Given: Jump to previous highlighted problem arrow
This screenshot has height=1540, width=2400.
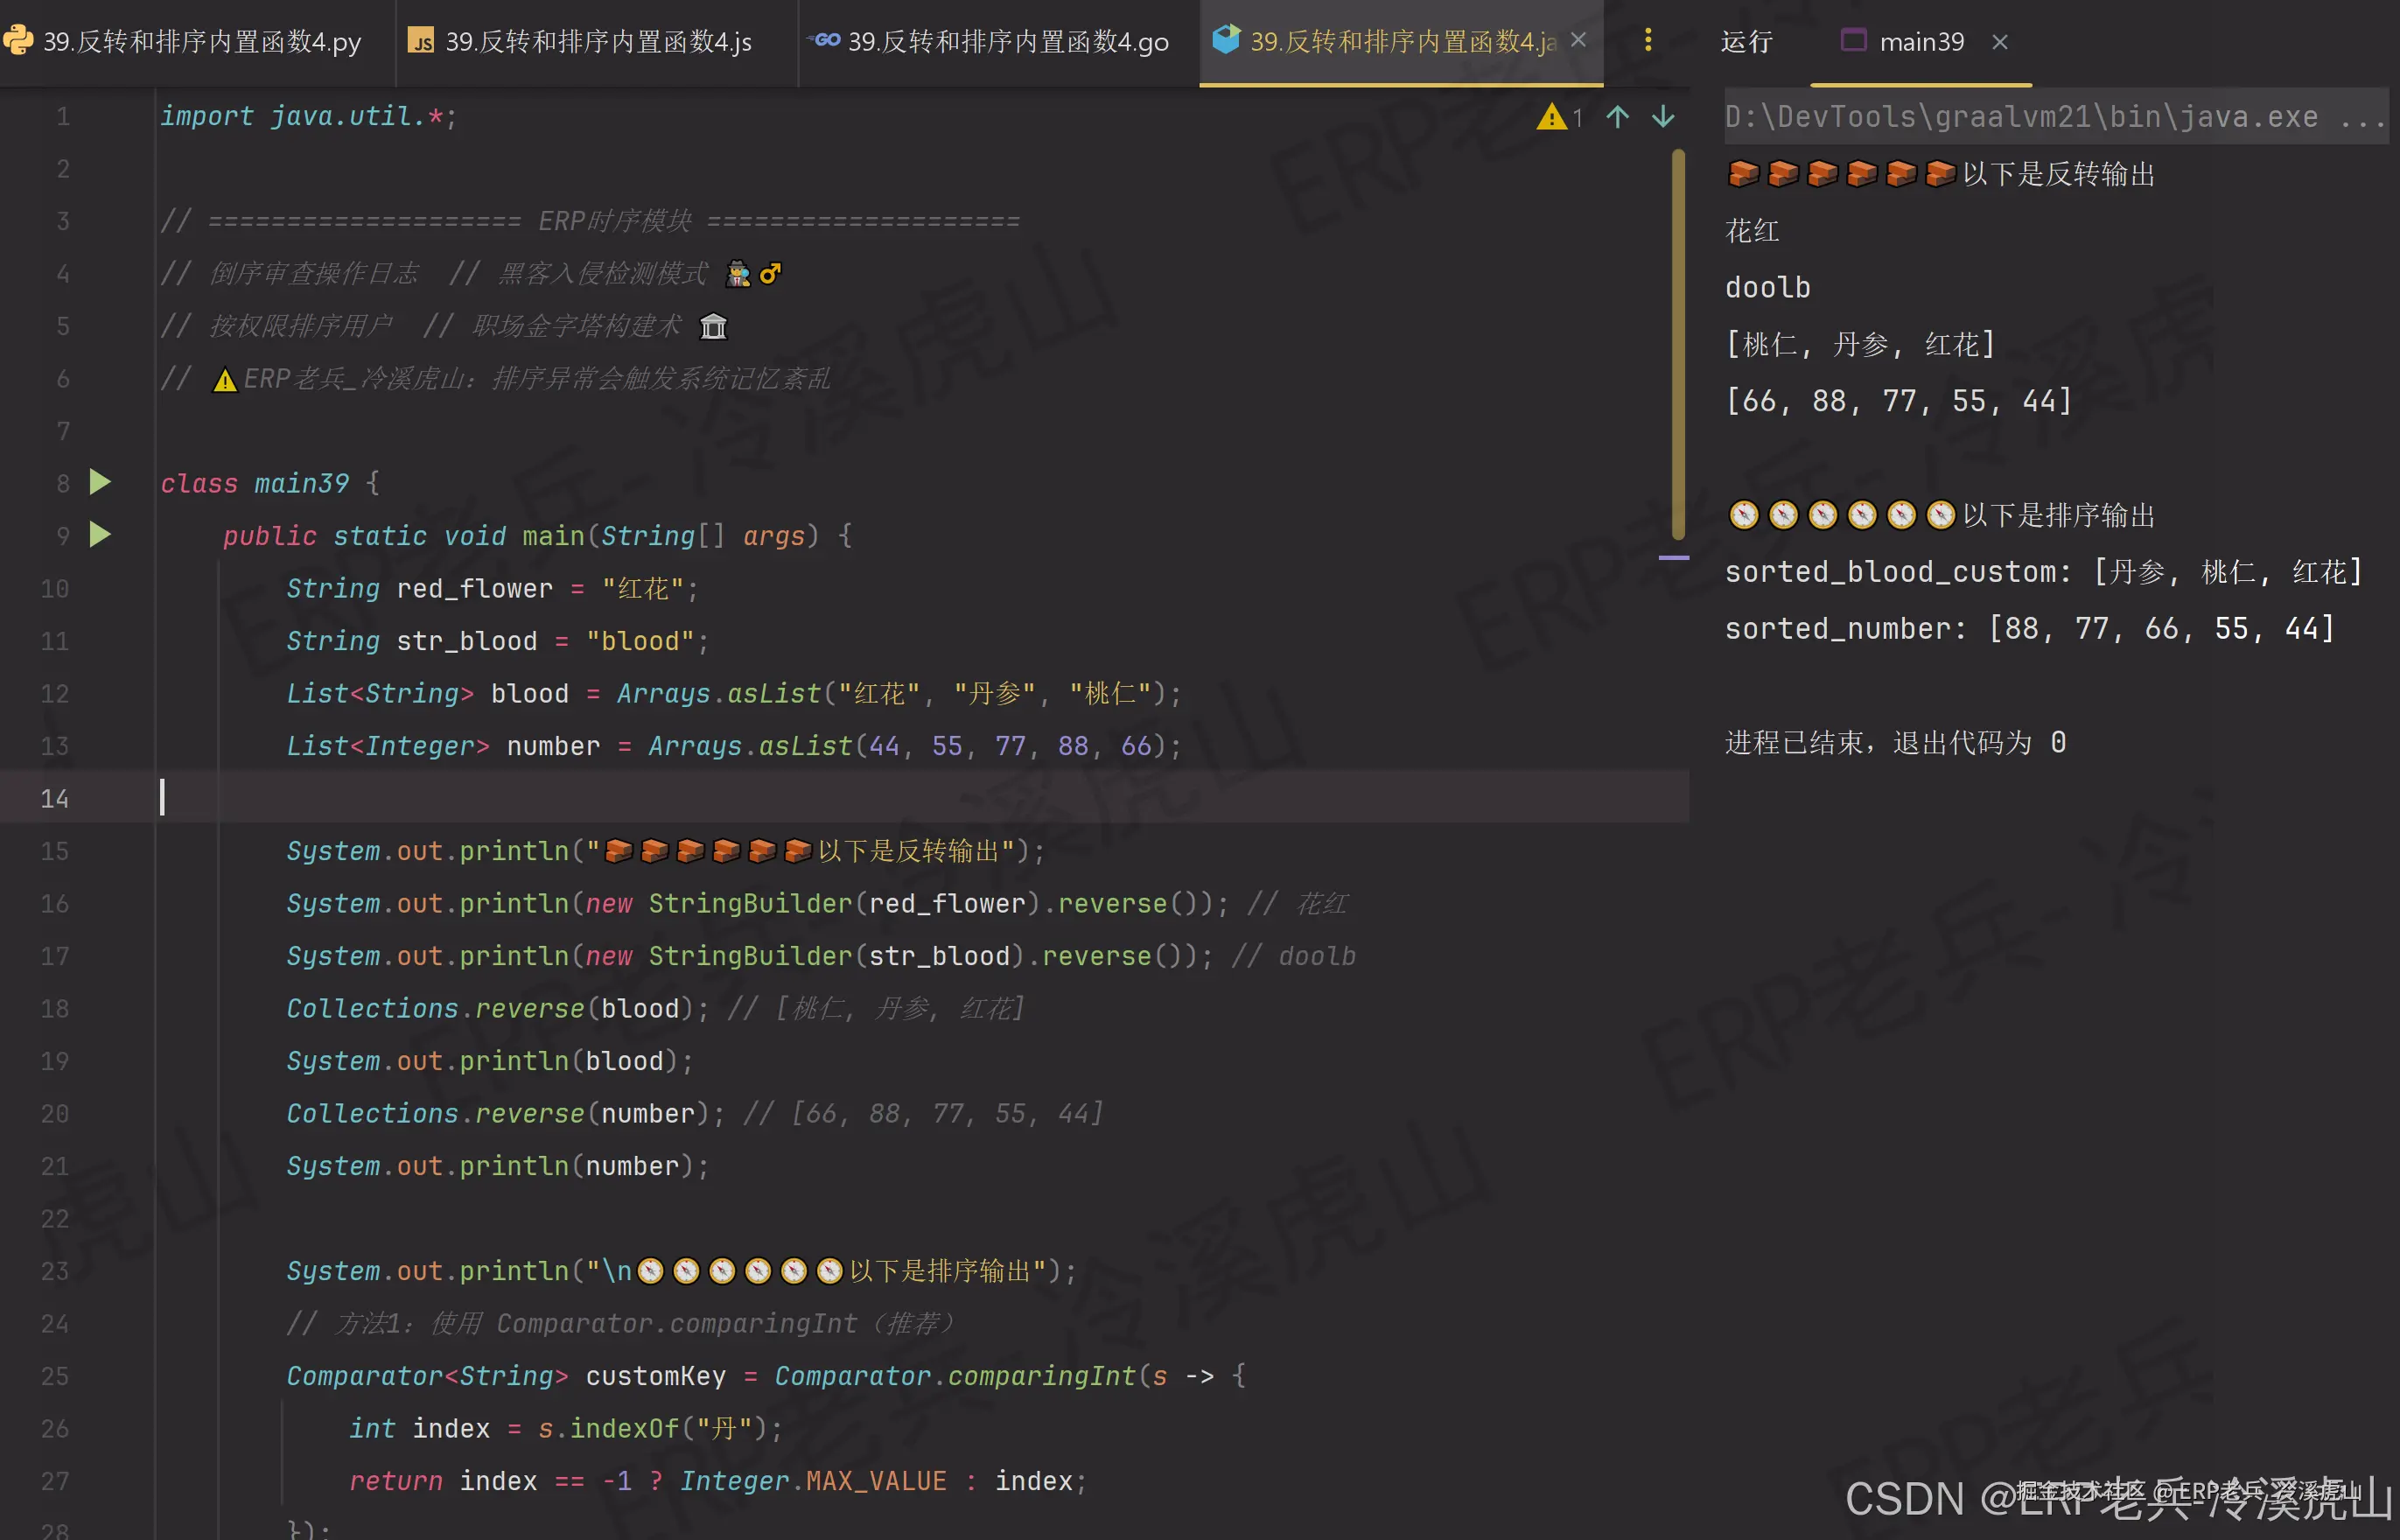Looking at the screenshot, I should [x=1617, y=117].
